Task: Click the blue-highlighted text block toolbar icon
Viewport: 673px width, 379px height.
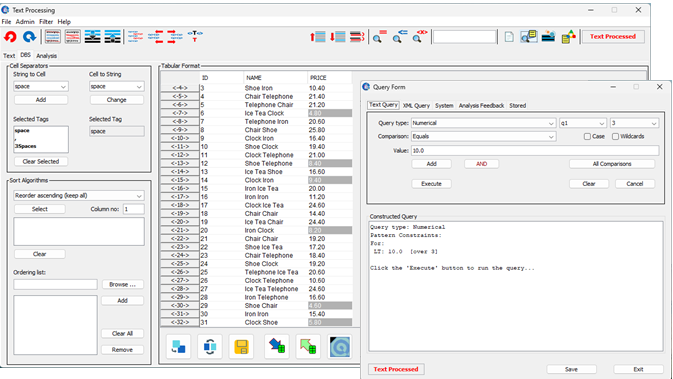Action: click(x=52, y=36)
